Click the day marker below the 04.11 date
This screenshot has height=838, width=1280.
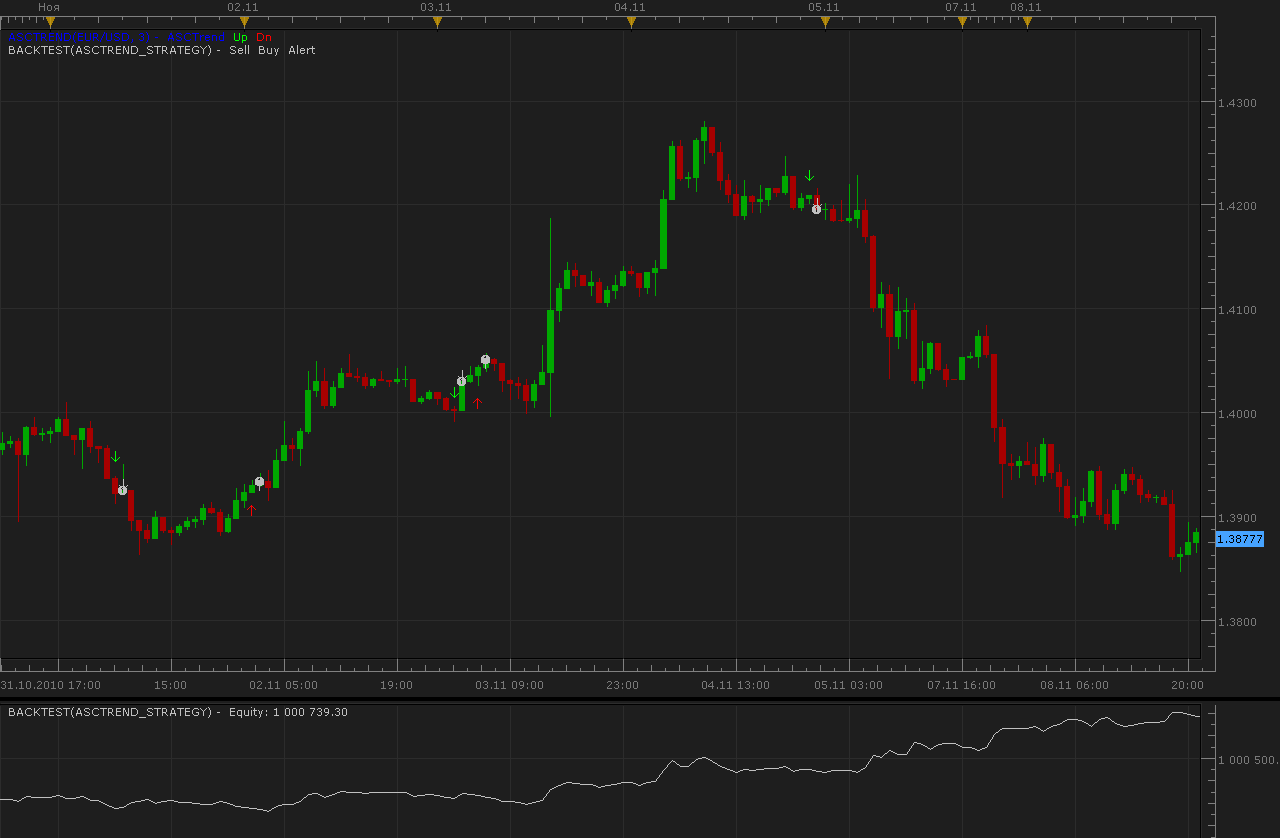point(631,22)
